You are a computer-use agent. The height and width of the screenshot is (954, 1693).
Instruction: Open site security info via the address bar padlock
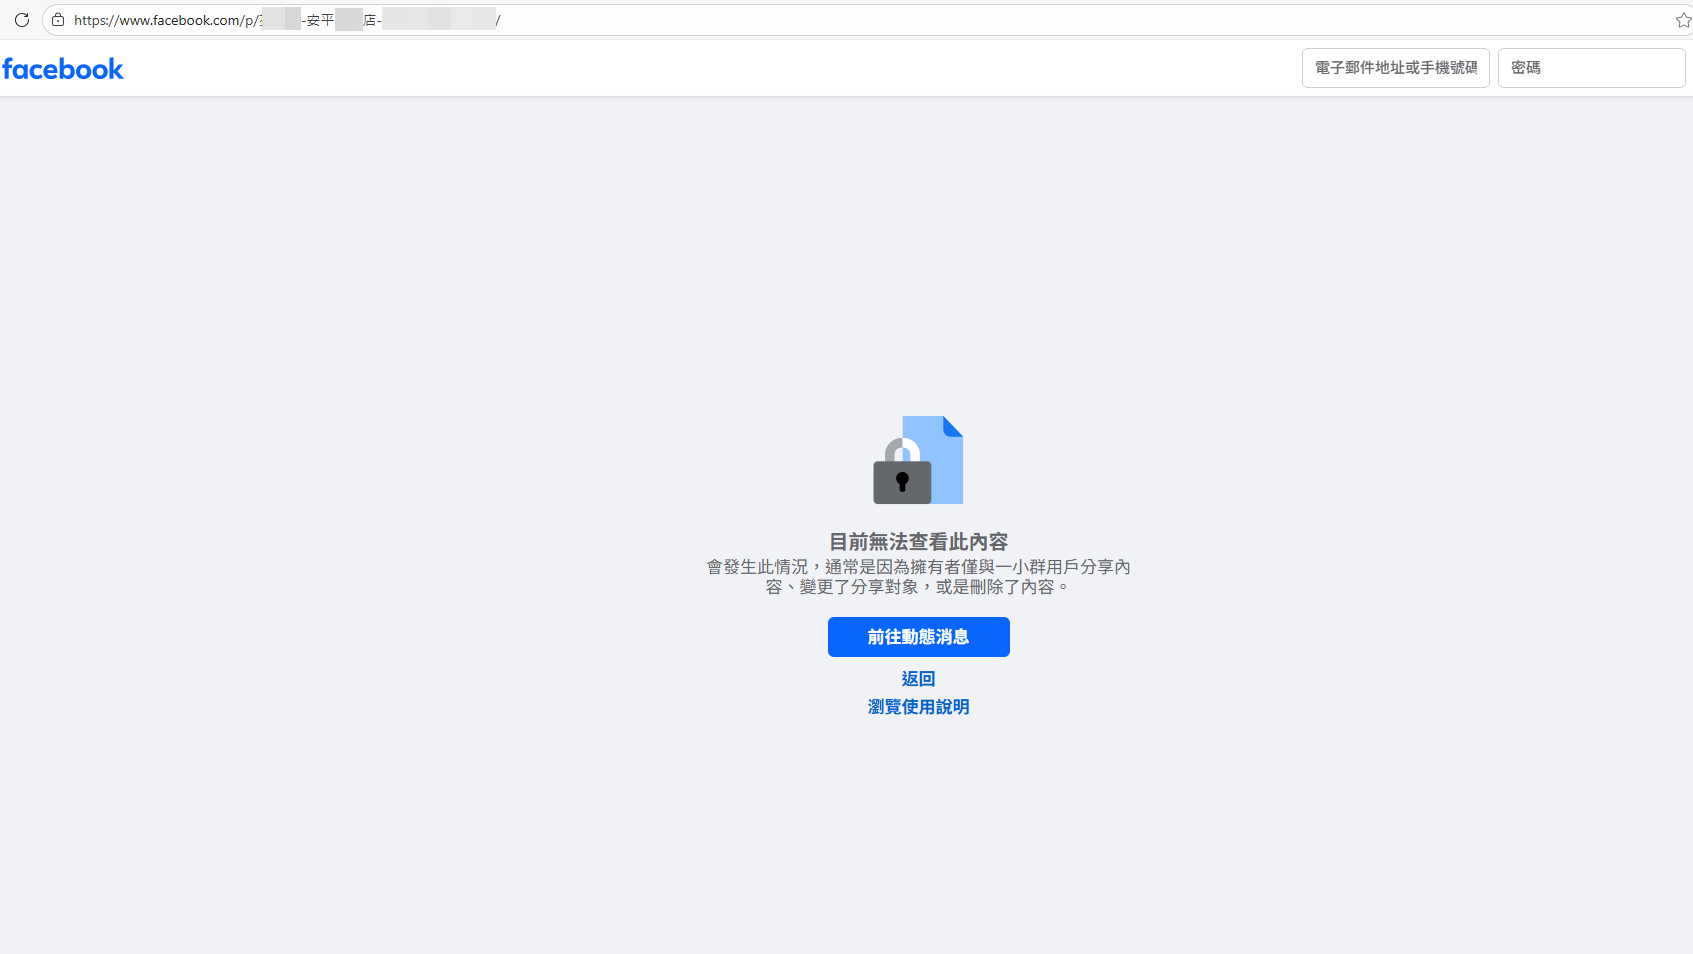click(x=58, y=19)
